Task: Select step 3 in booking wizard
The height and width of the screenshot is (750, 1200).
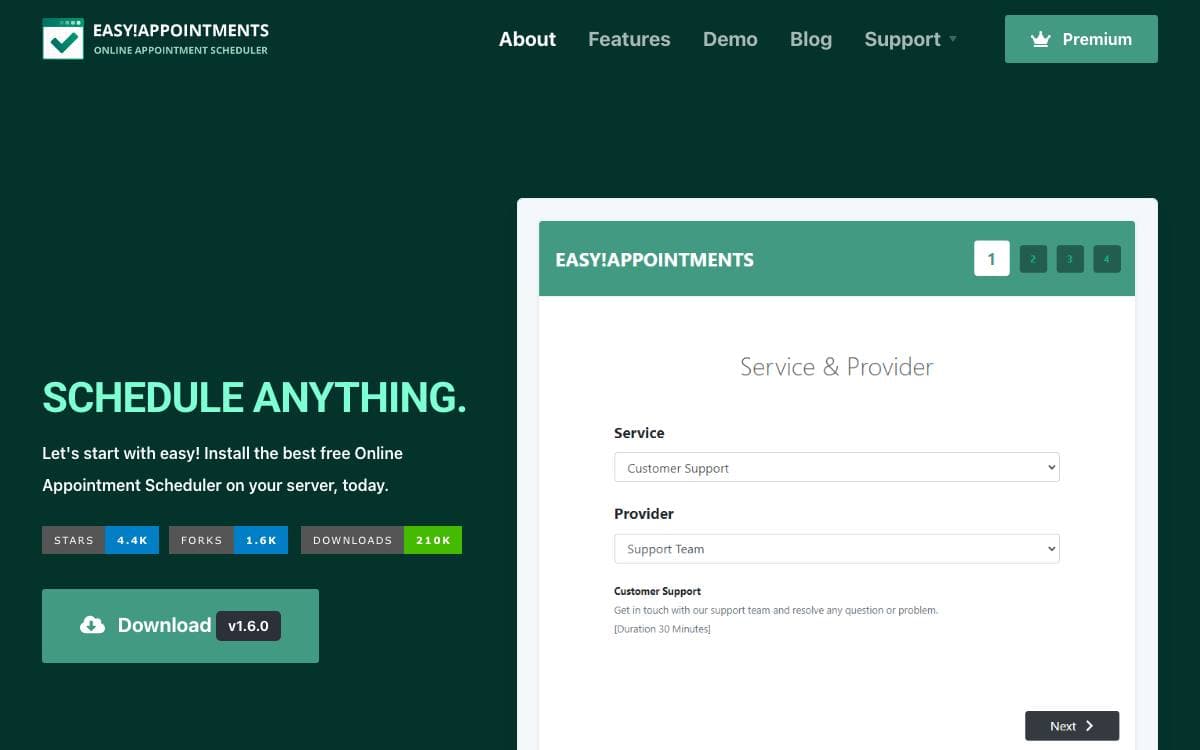Action: (x=1070, y=259)
